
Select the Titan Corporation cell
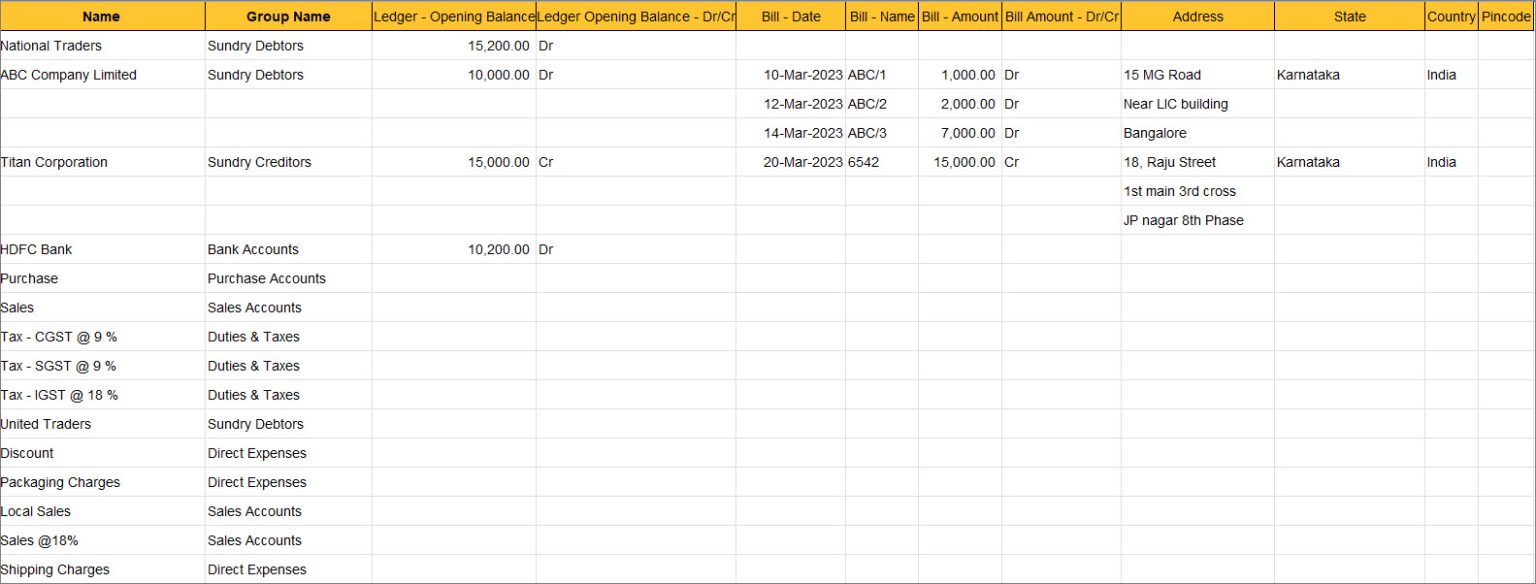(x=55, y=162)
